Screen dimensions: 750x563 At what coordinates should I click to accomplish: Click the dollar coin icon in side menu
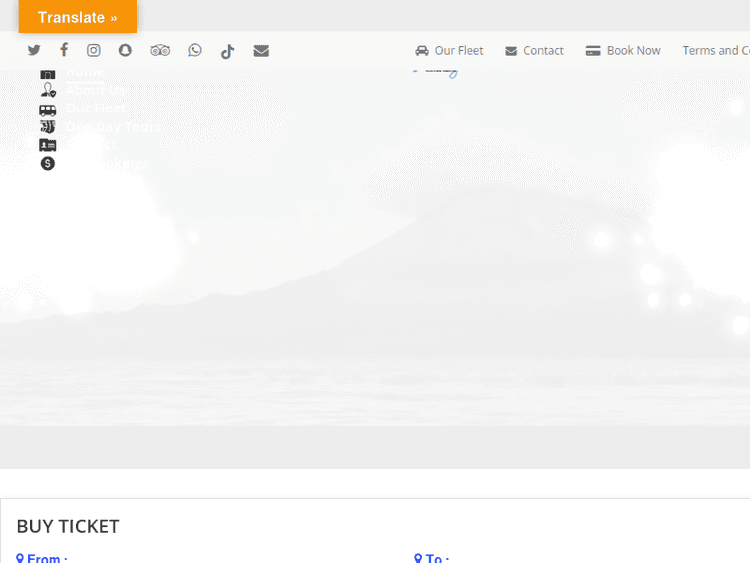tap(48, 163)
